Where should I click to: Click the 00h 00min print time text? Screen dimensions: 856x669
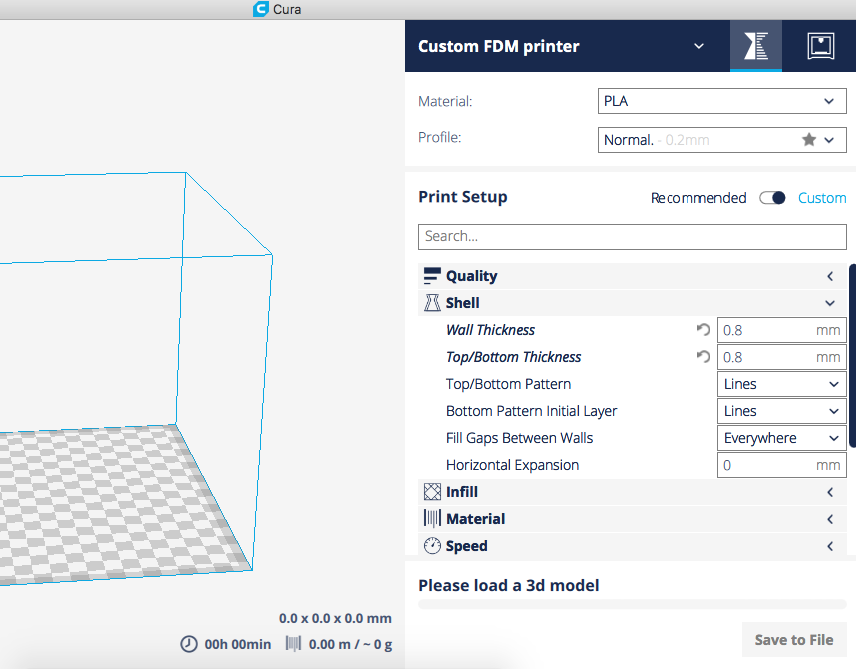(237, 644)
